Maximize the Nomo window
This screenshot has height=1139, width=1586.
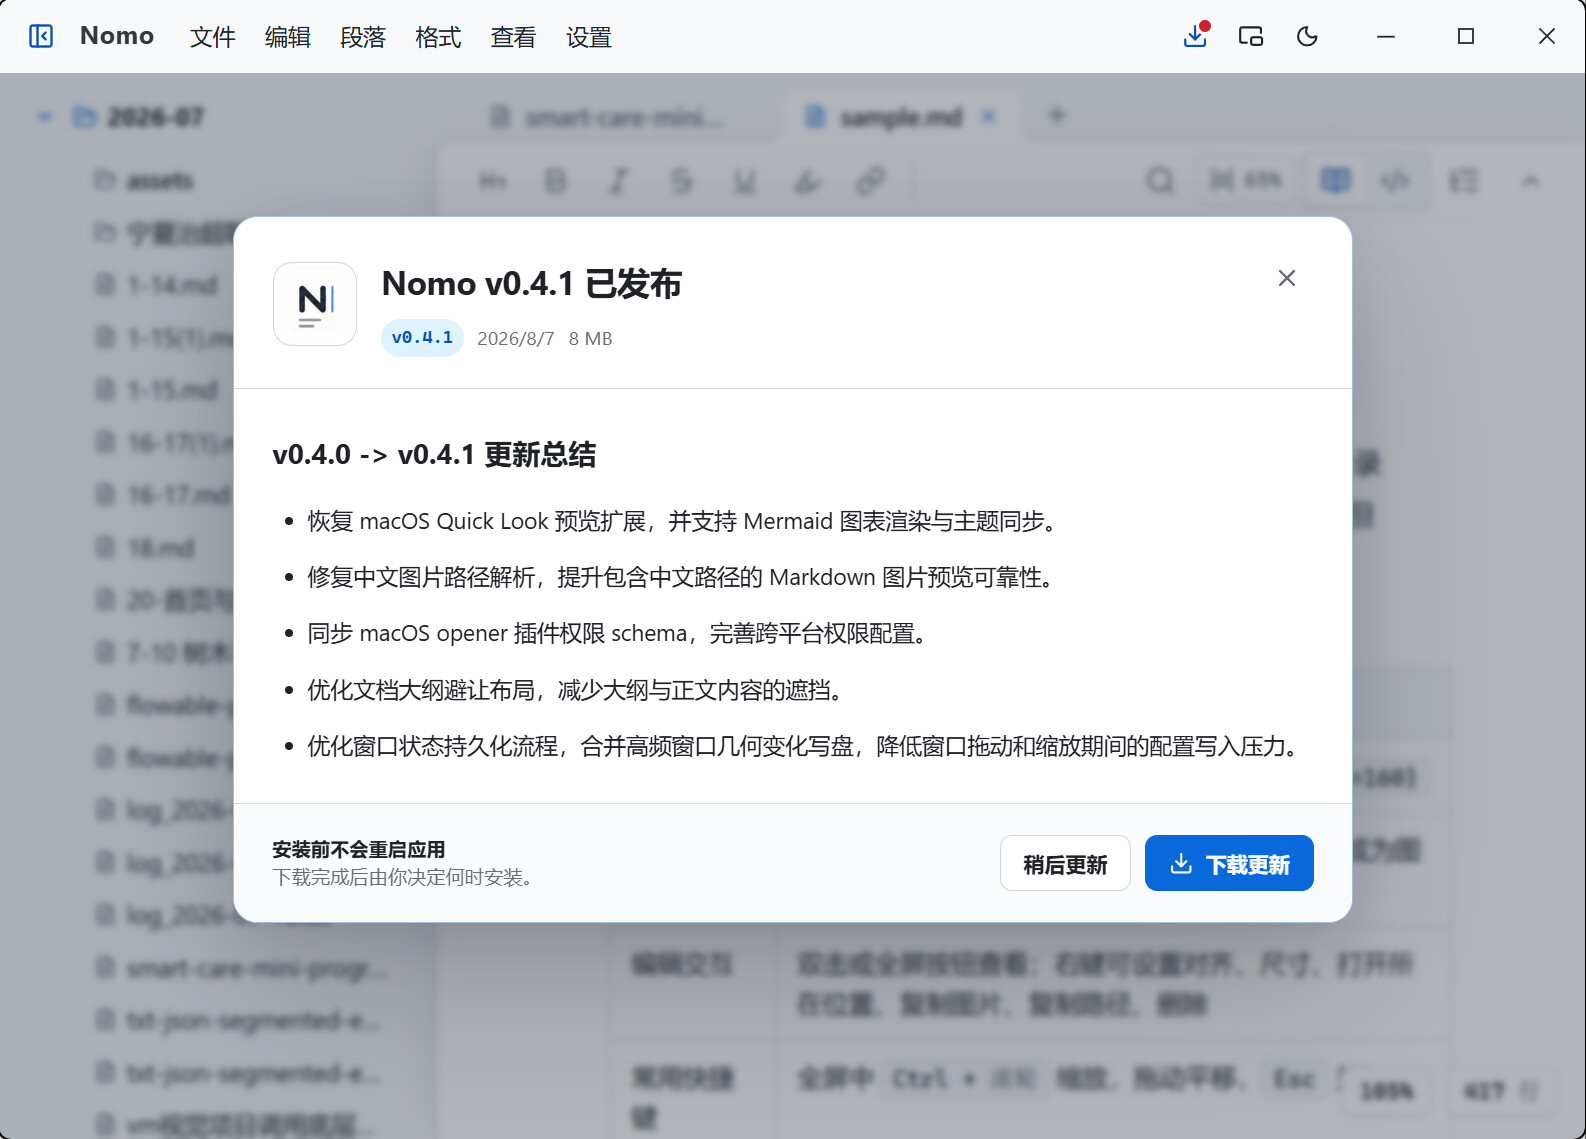click(1466, 37)
